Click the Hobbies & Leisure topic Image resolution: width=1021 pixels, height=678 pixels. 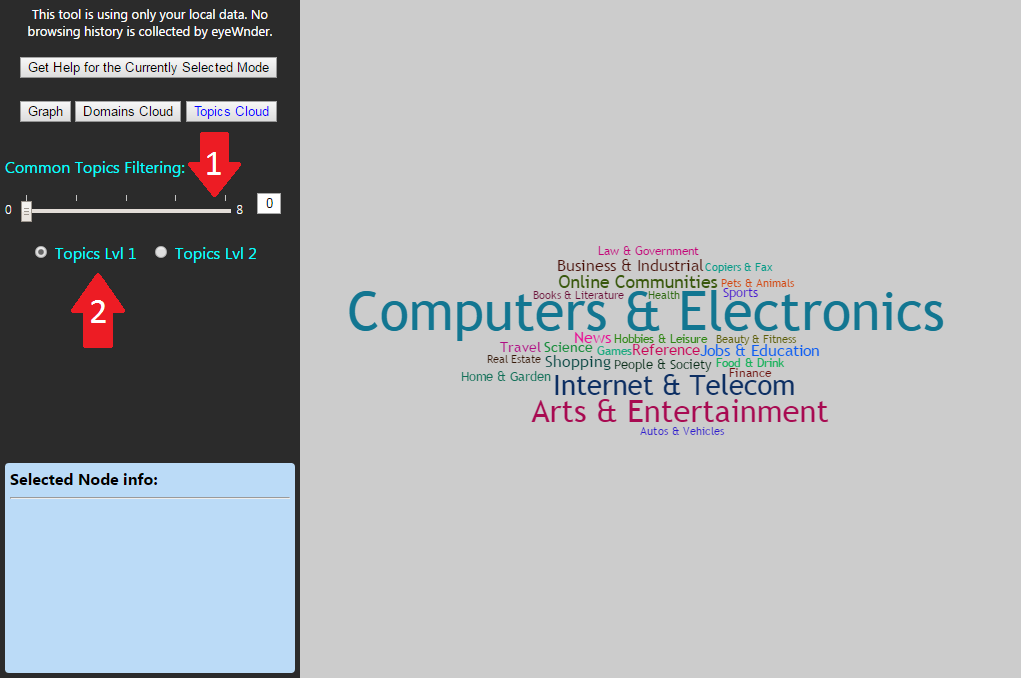(x=660, y=339)
